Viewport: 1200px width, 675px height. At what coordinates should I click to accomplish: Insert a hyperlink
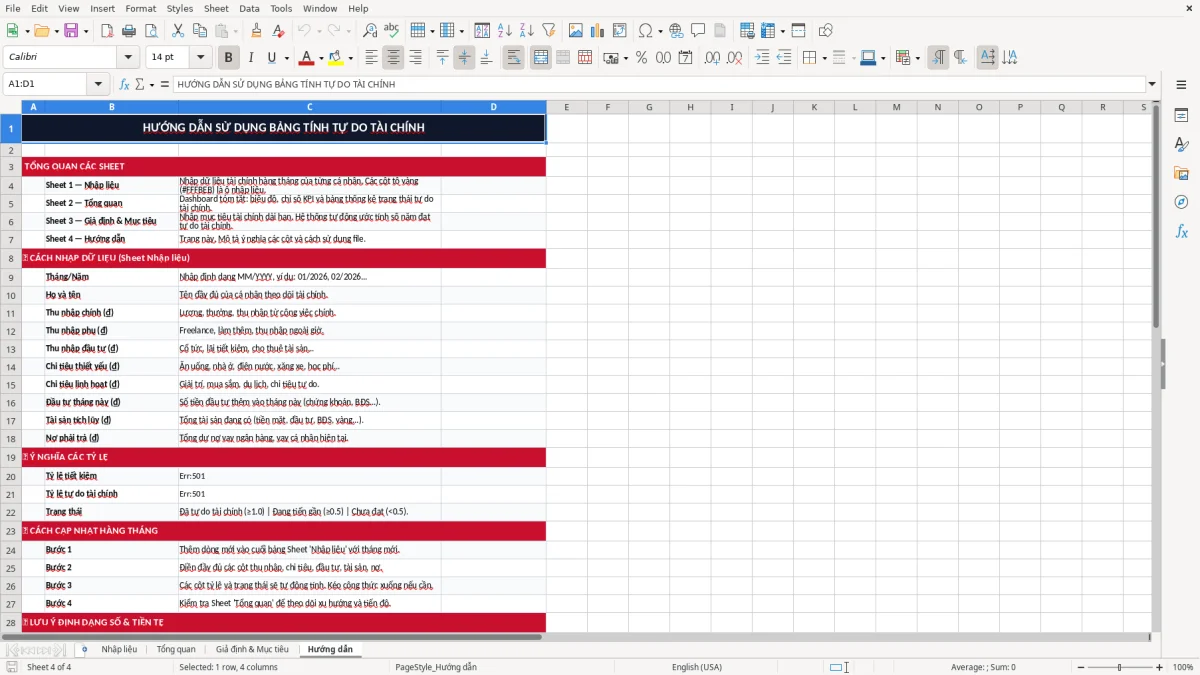coord(676,31)
